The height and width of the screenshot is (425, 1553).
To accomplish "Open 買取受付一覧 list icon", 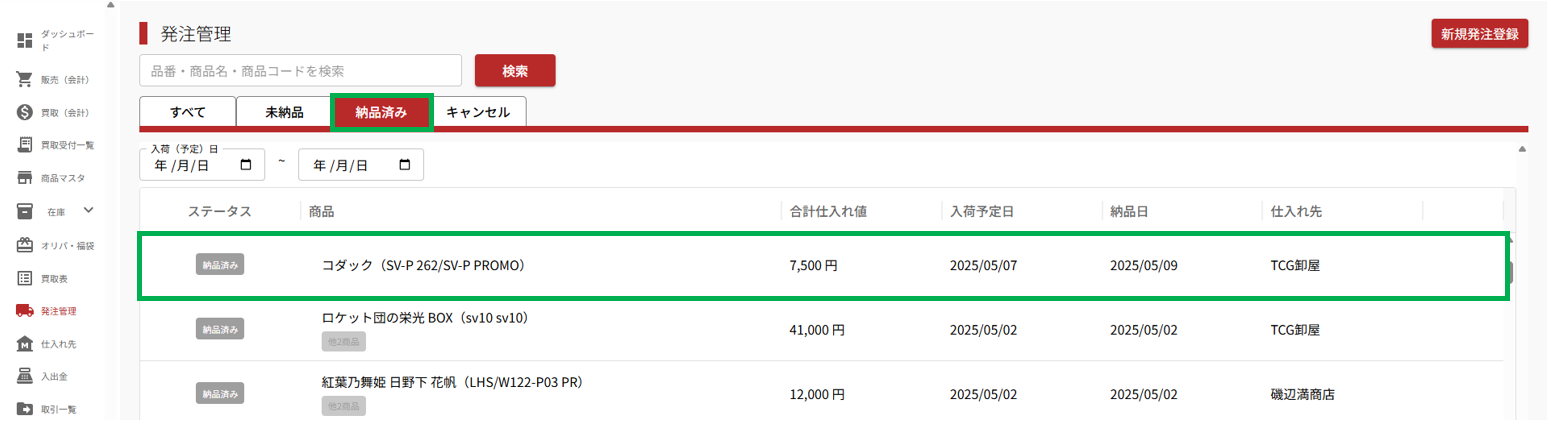I will coord(25,145).
